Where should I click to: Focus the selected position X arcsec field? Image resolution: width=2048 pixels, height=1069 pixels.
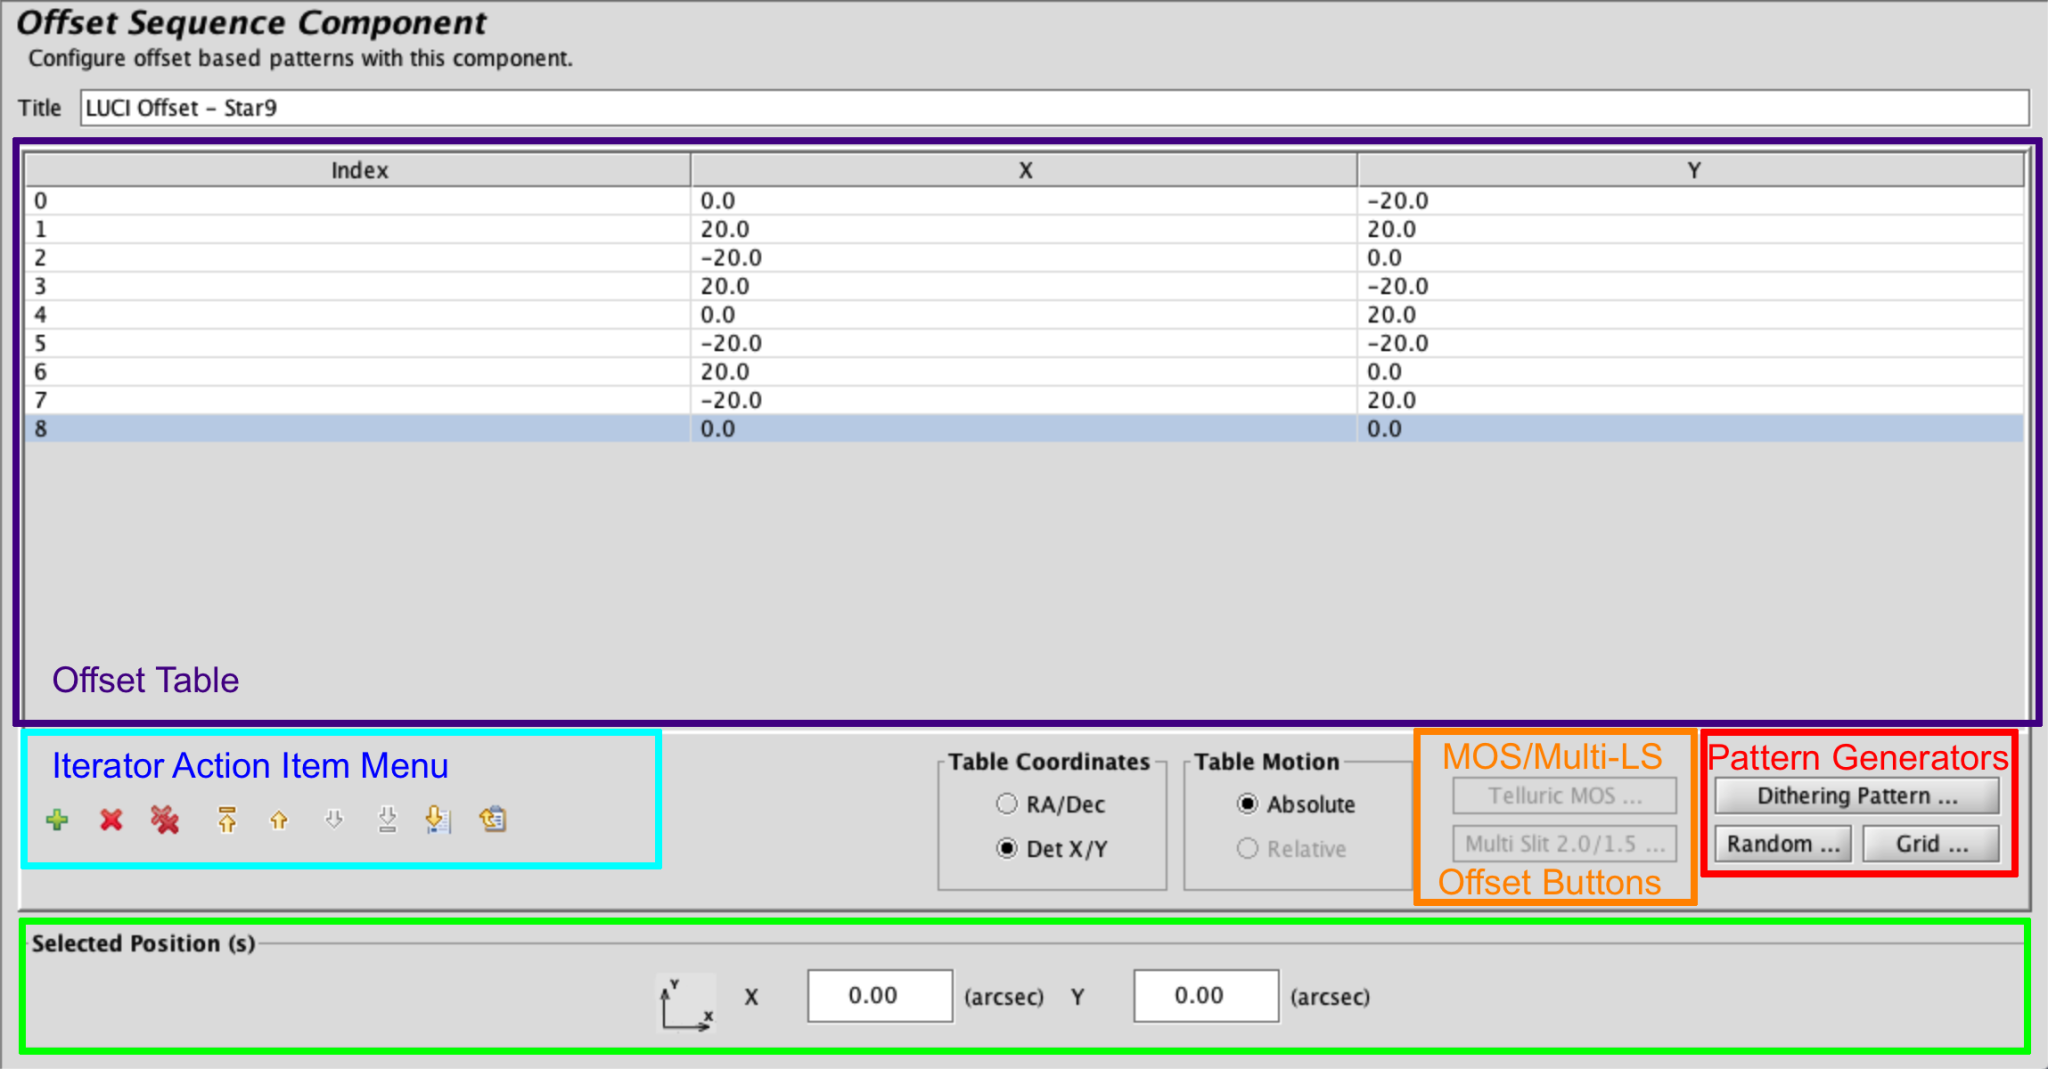point(880,996)
